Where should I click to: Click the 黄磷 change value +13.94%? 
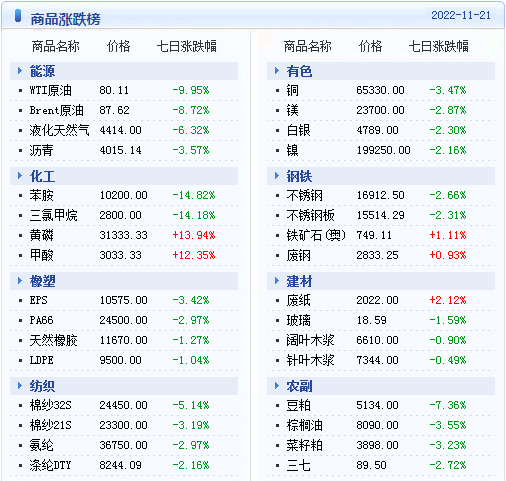click(194, 235)
